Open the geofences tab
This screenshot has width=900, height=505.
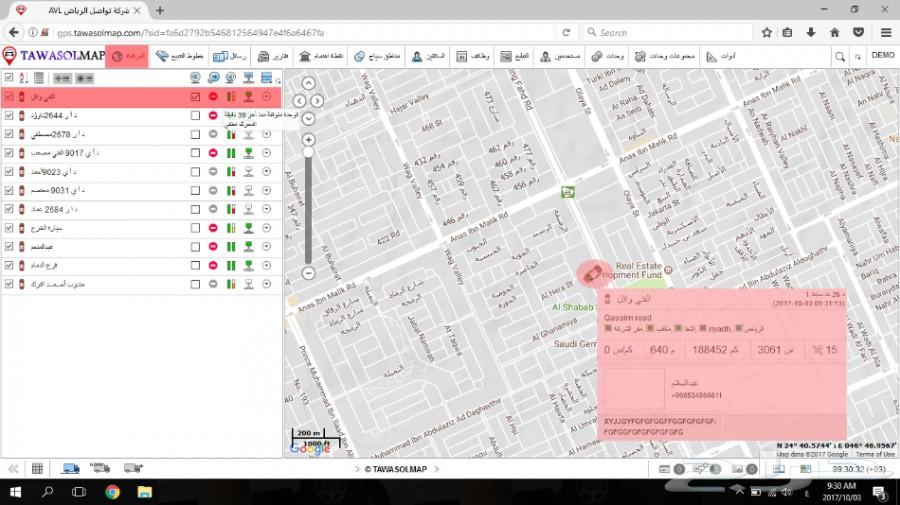(377, 56)
